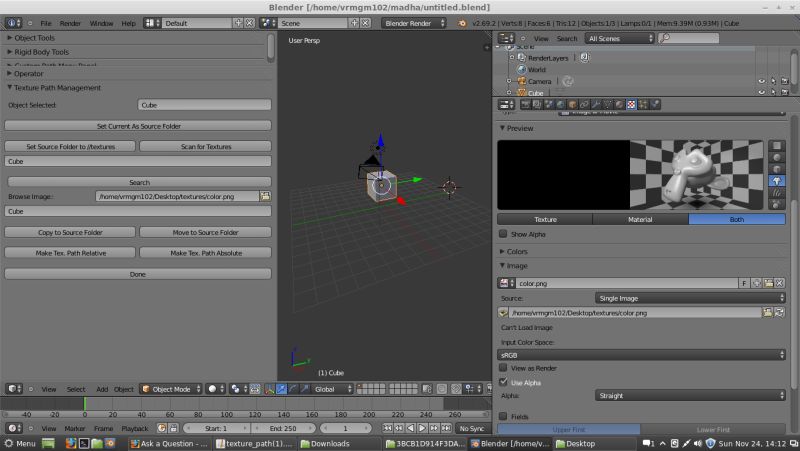Play animation forward button
Viewport: 800px width, 451px height.
pyautogui.click(x=422, y=428)
